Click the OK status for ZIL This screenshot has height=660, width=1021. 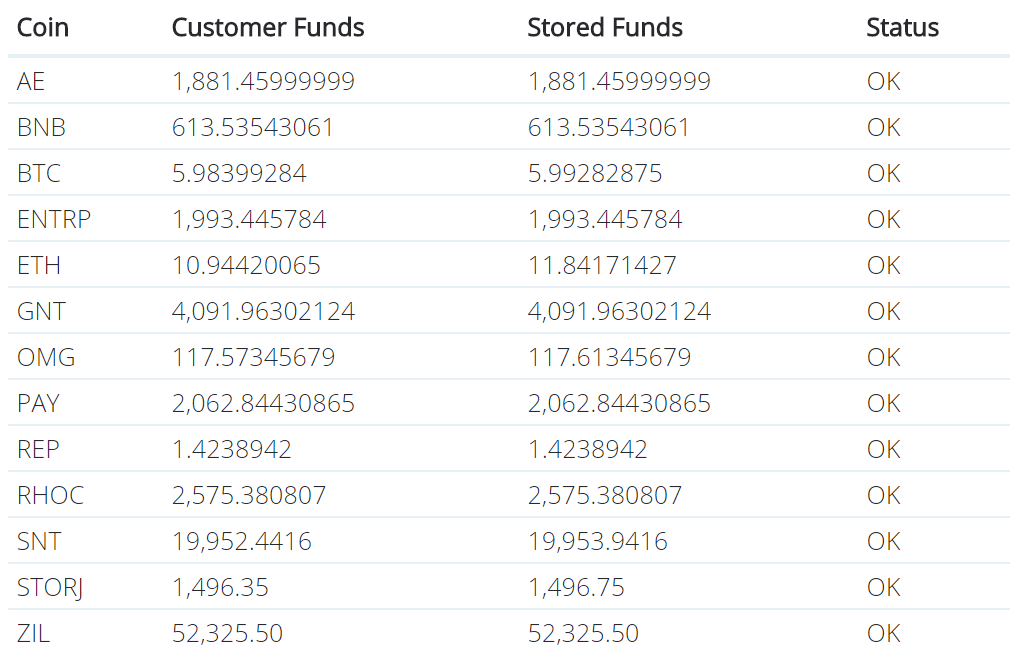point(883,634)
